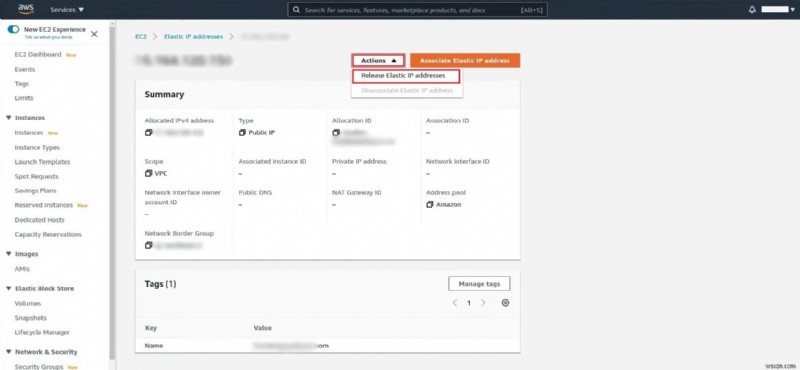Open Volumes in the sidebar
This screenshot has width=800, height=370.
click(x=28, y=304)
